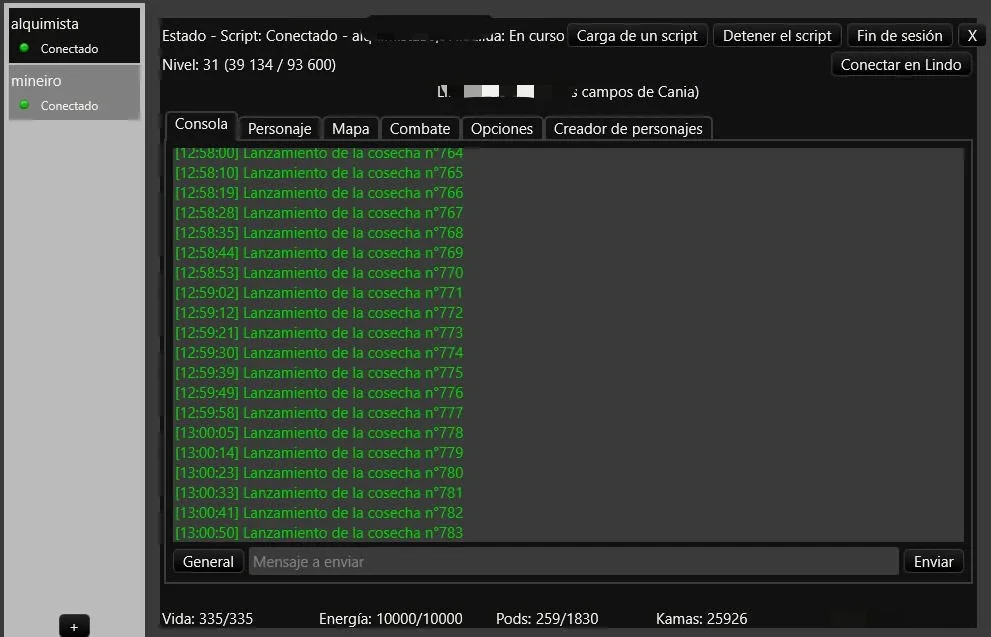Switch to the Personaje tab
The height and width of the screenshot is (637, 991).
pos(279,129)
